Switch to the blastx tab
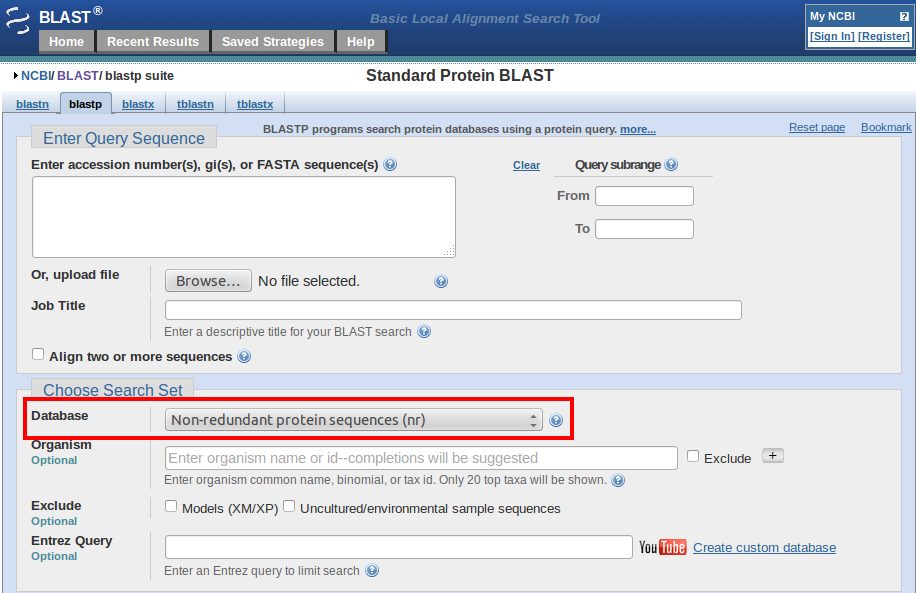 click(x=138, y=104)
